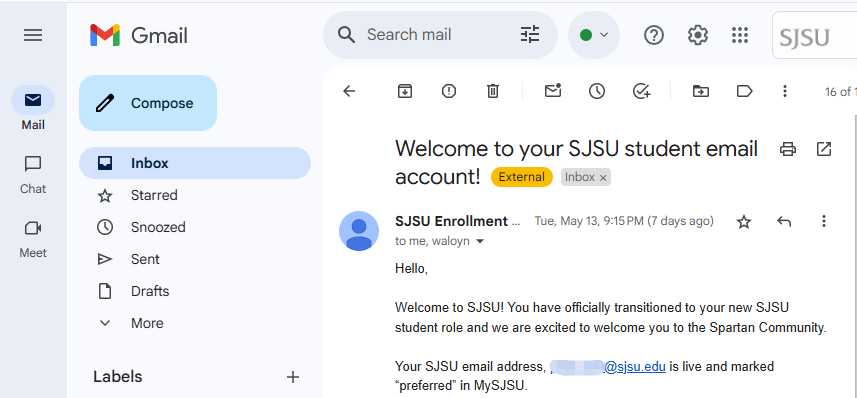Remove the Inbox label from the email
The height and width of the screenshot is (398, 857).
603,178
